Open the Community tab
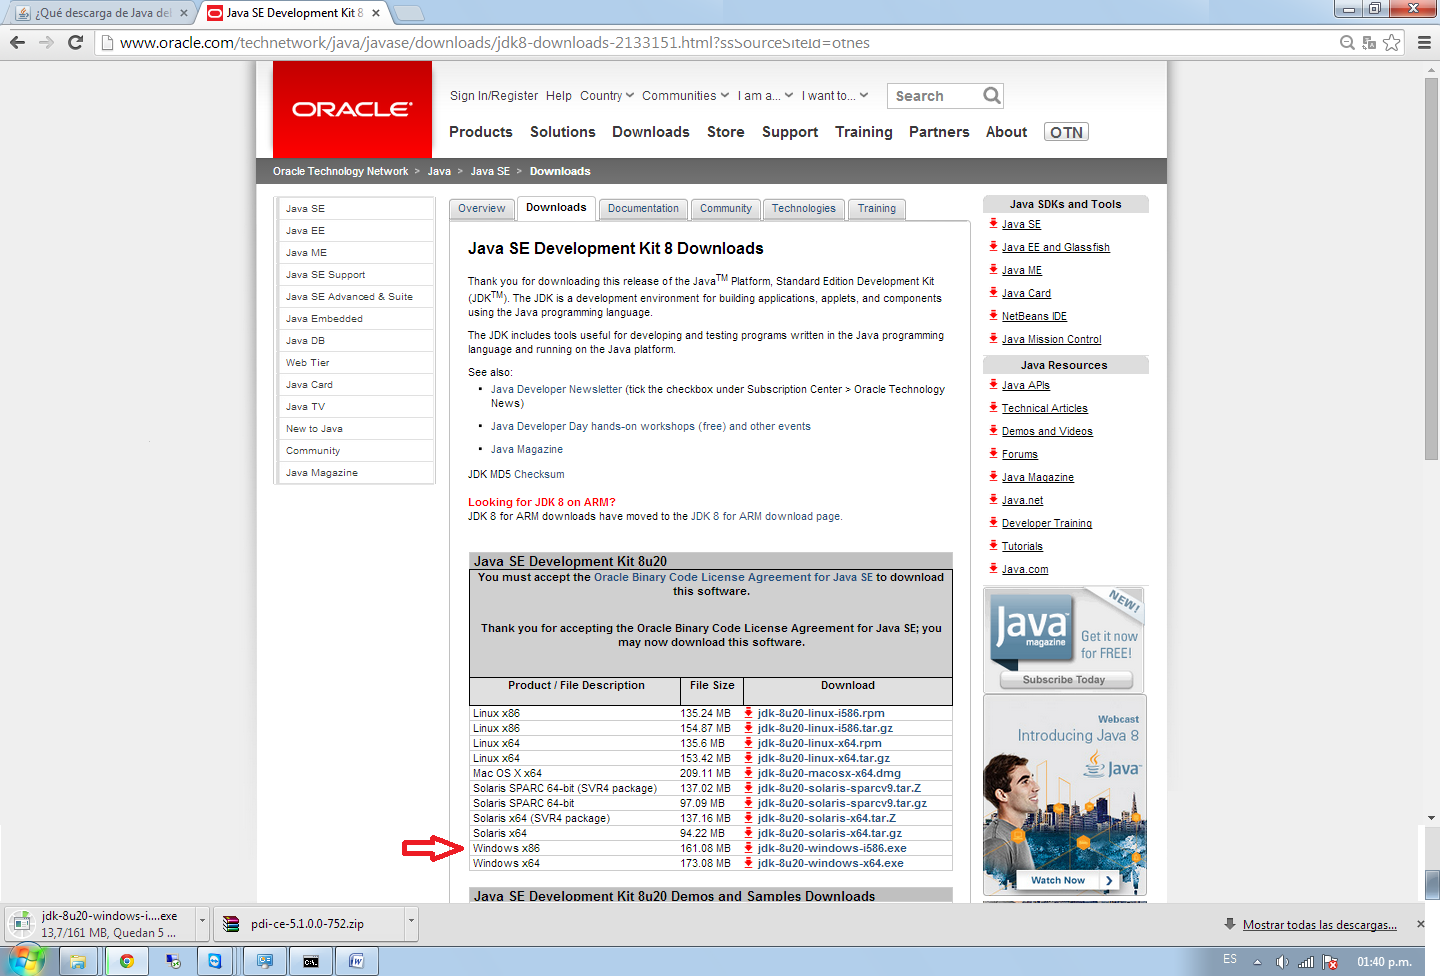The width and height of the screenshot is (1440, 978). click(x=726, y=208)
